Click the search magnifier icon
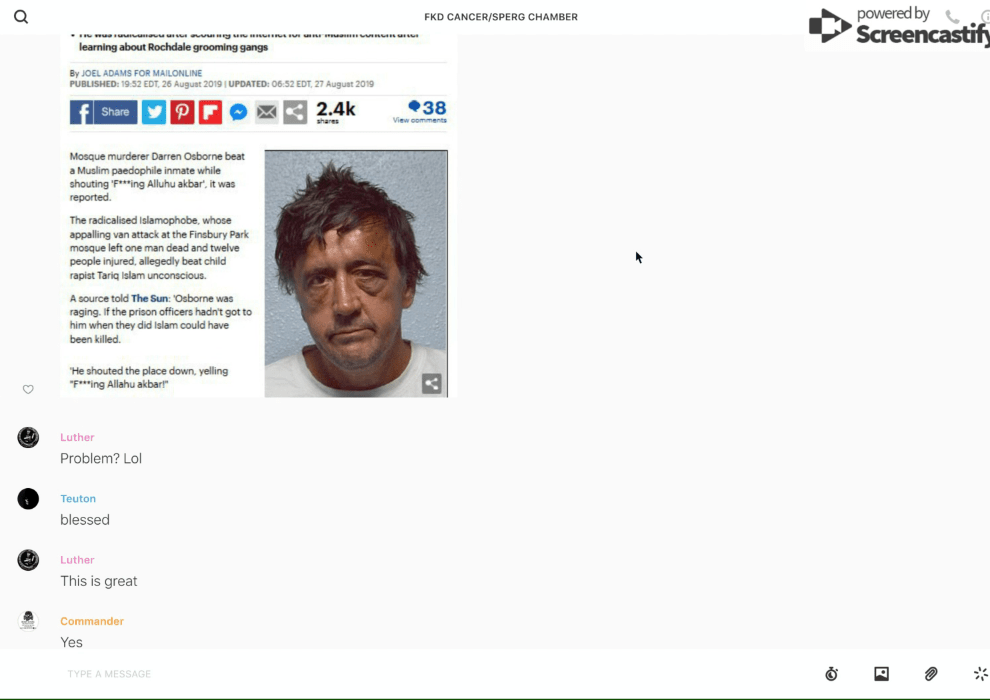990x700 pixels. tap(21, 17)
